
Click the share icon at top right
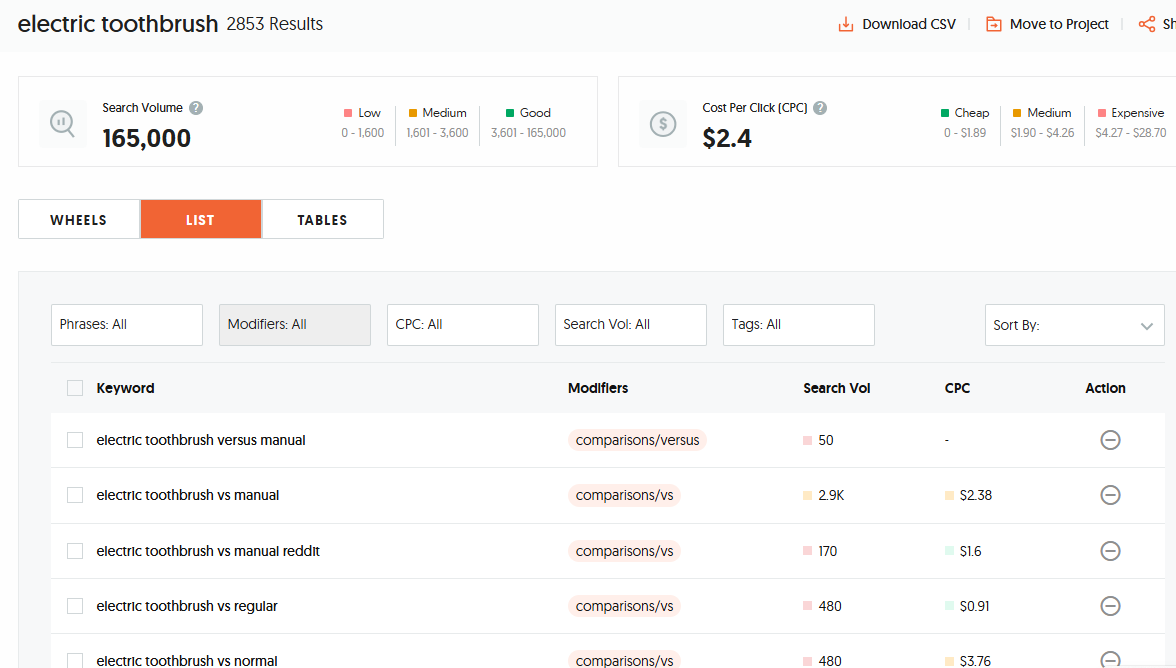(x=1146, y=24)
